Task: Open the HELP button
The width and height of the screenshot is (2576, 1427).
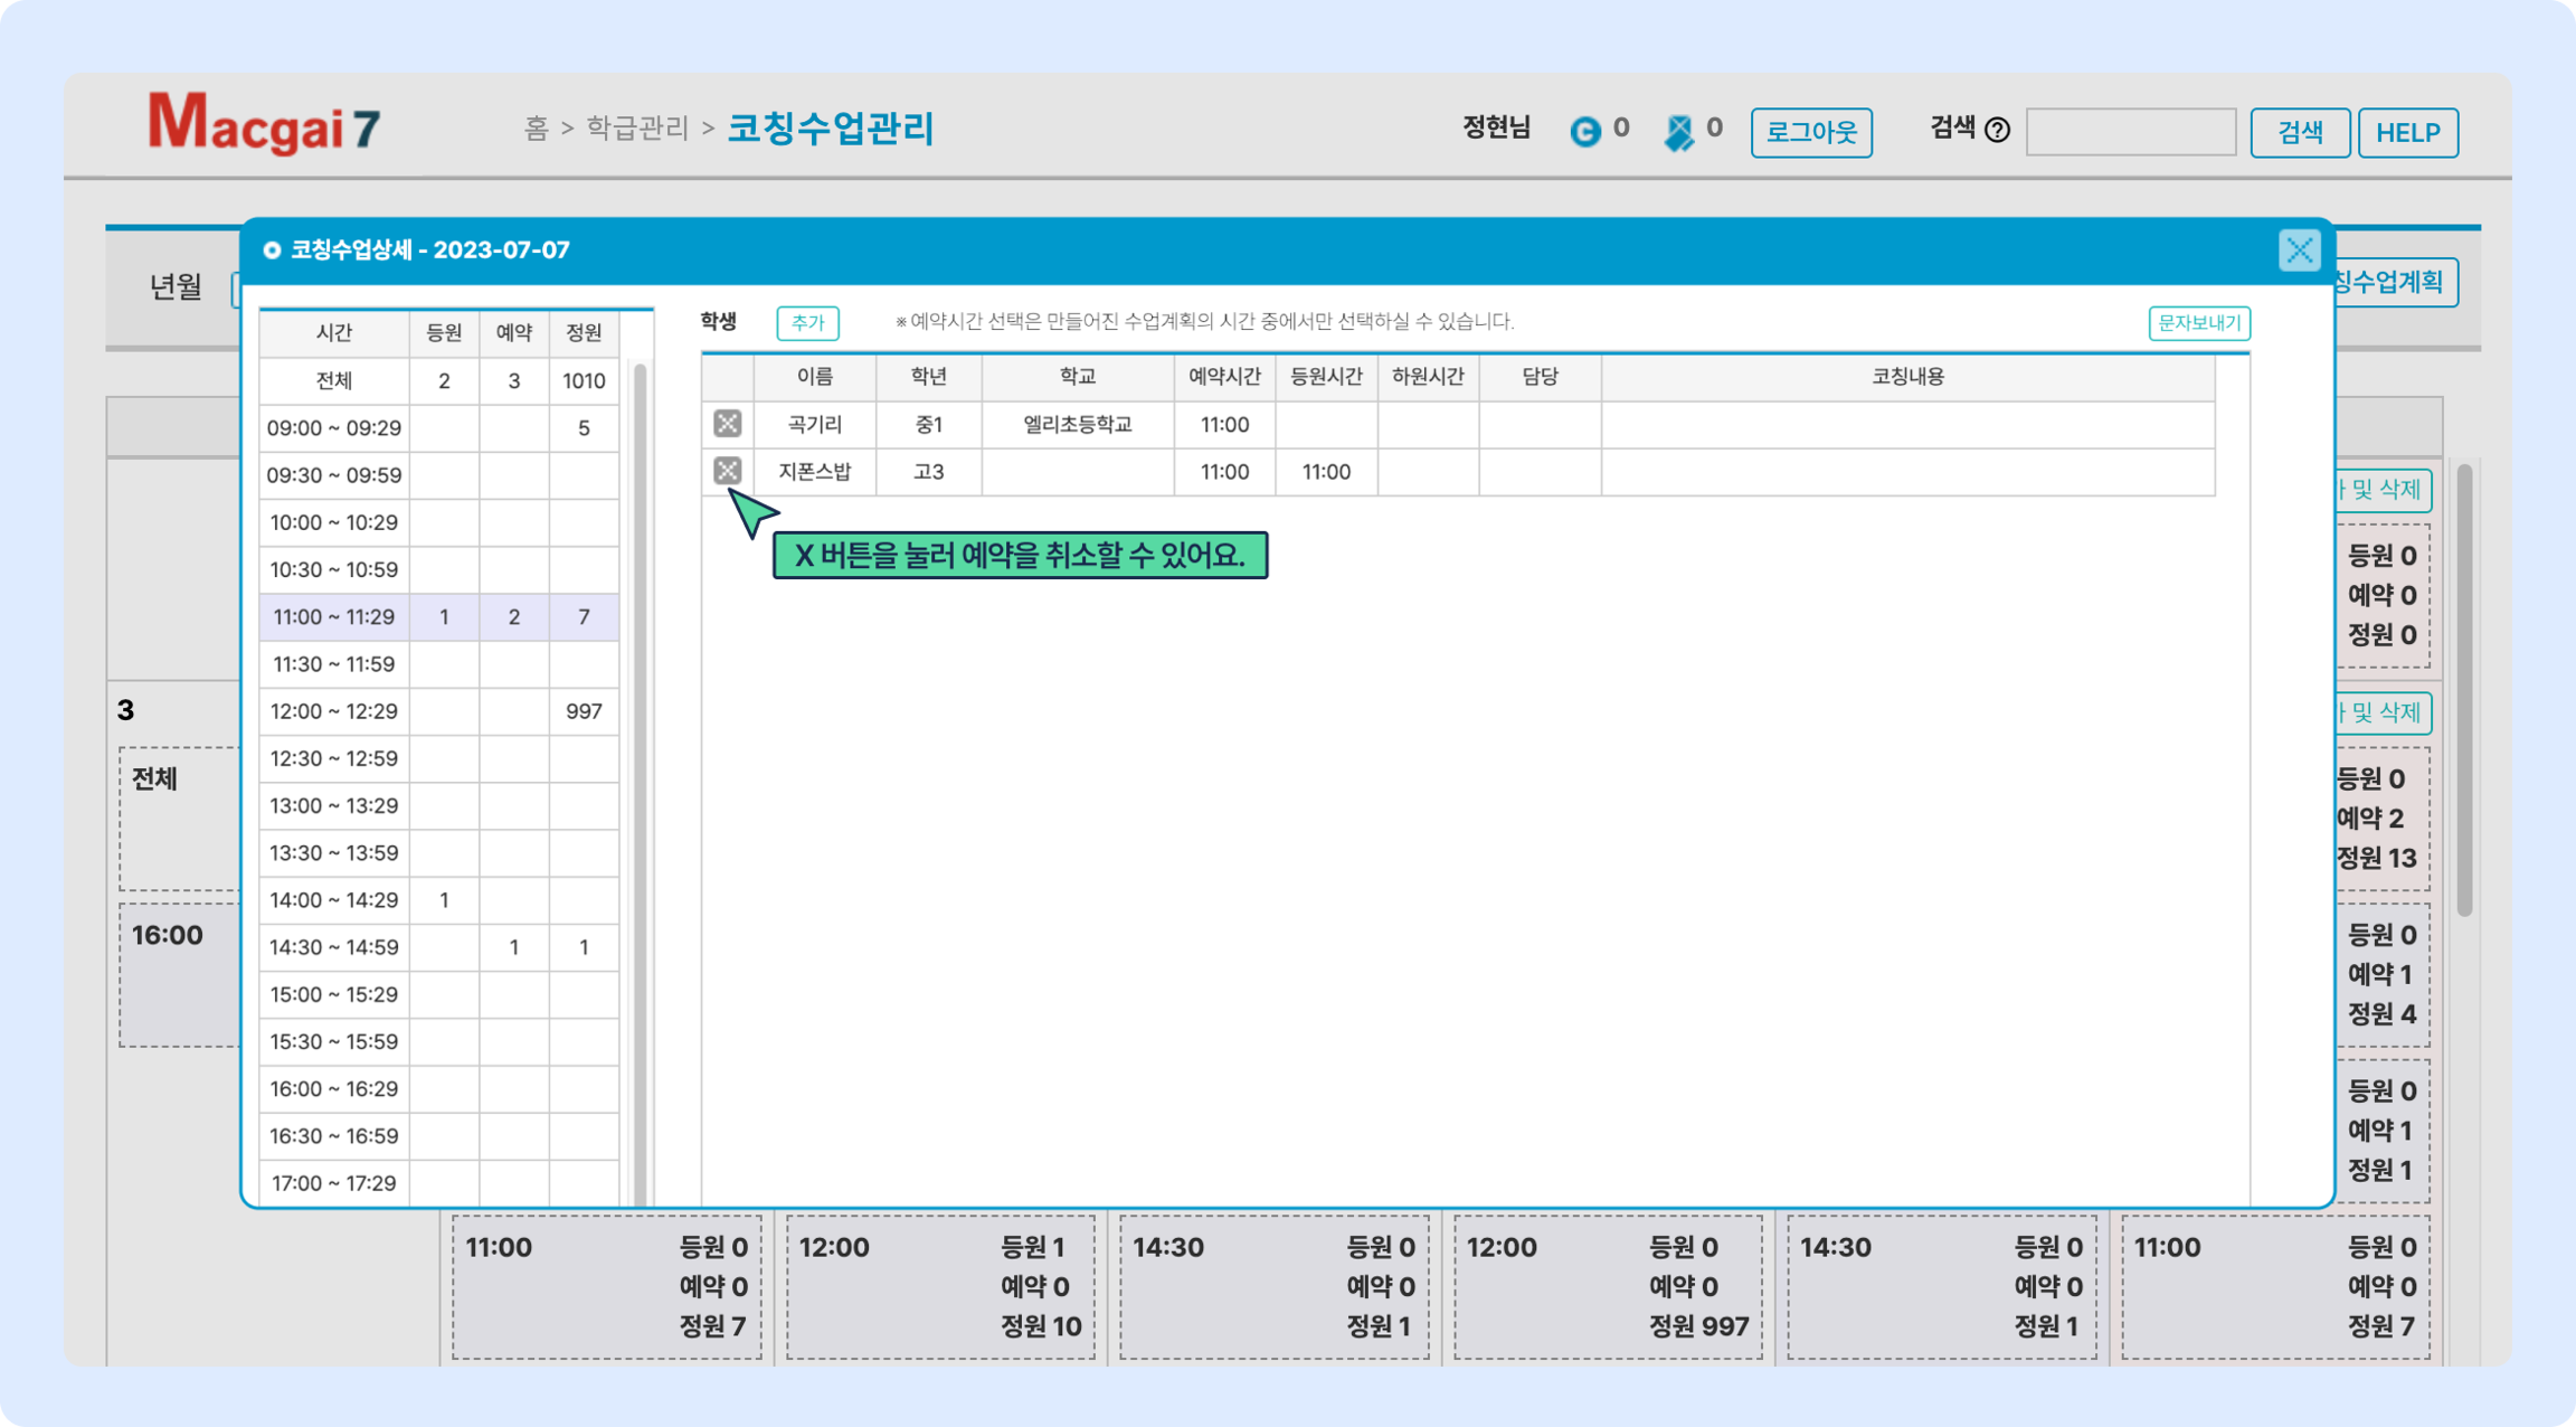Action: point(2407,132)
